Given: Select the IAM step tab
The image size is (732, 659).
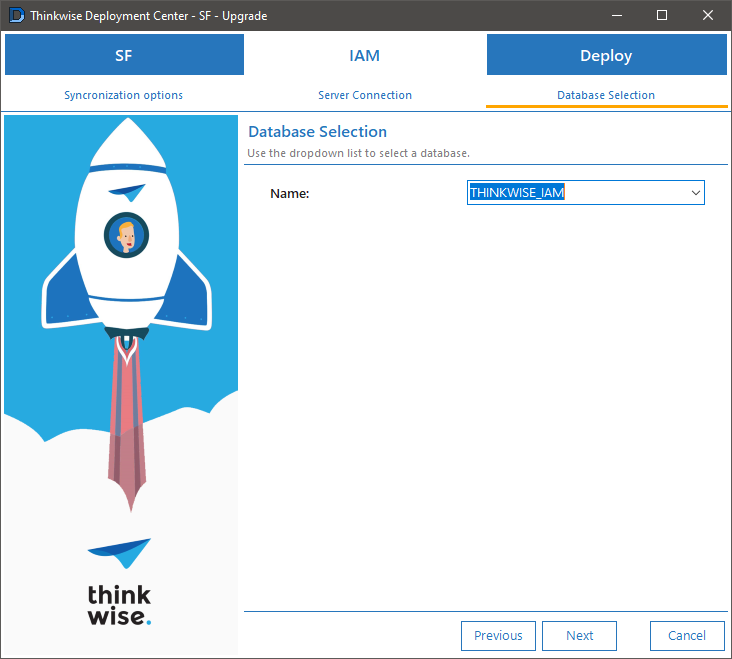Looking at the screenshot, I should coord(365,55).
